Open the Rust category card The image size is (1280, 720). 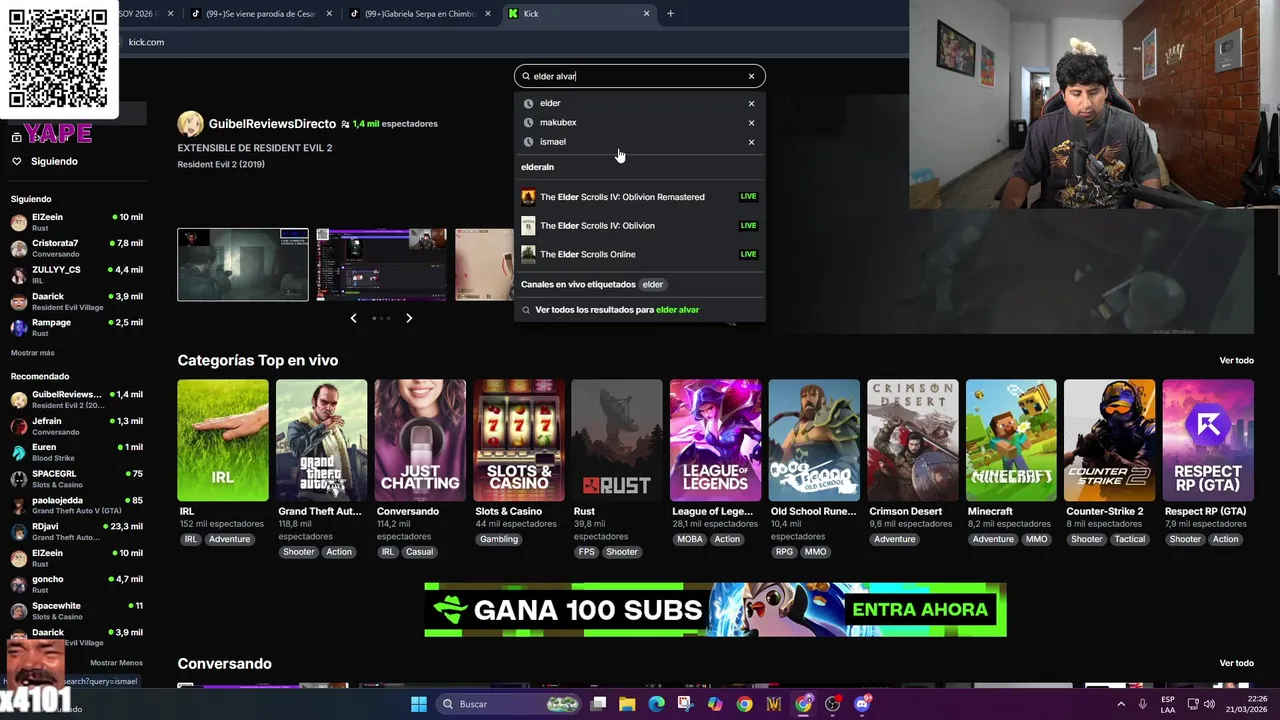pyautogui.click(x=617, y=440)
